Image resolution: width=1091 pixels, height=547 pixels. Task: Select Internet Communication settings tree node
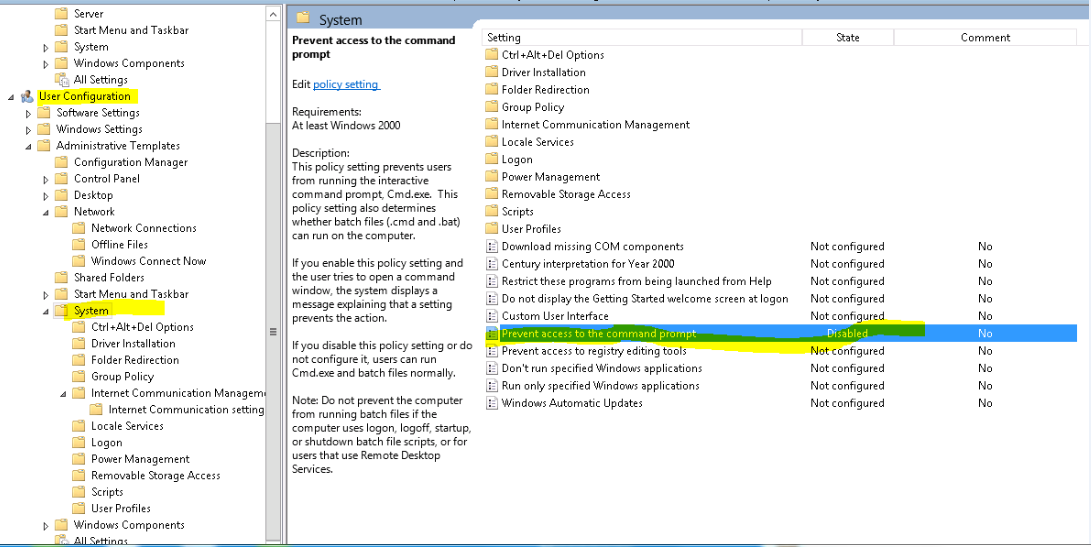[186, 409]
